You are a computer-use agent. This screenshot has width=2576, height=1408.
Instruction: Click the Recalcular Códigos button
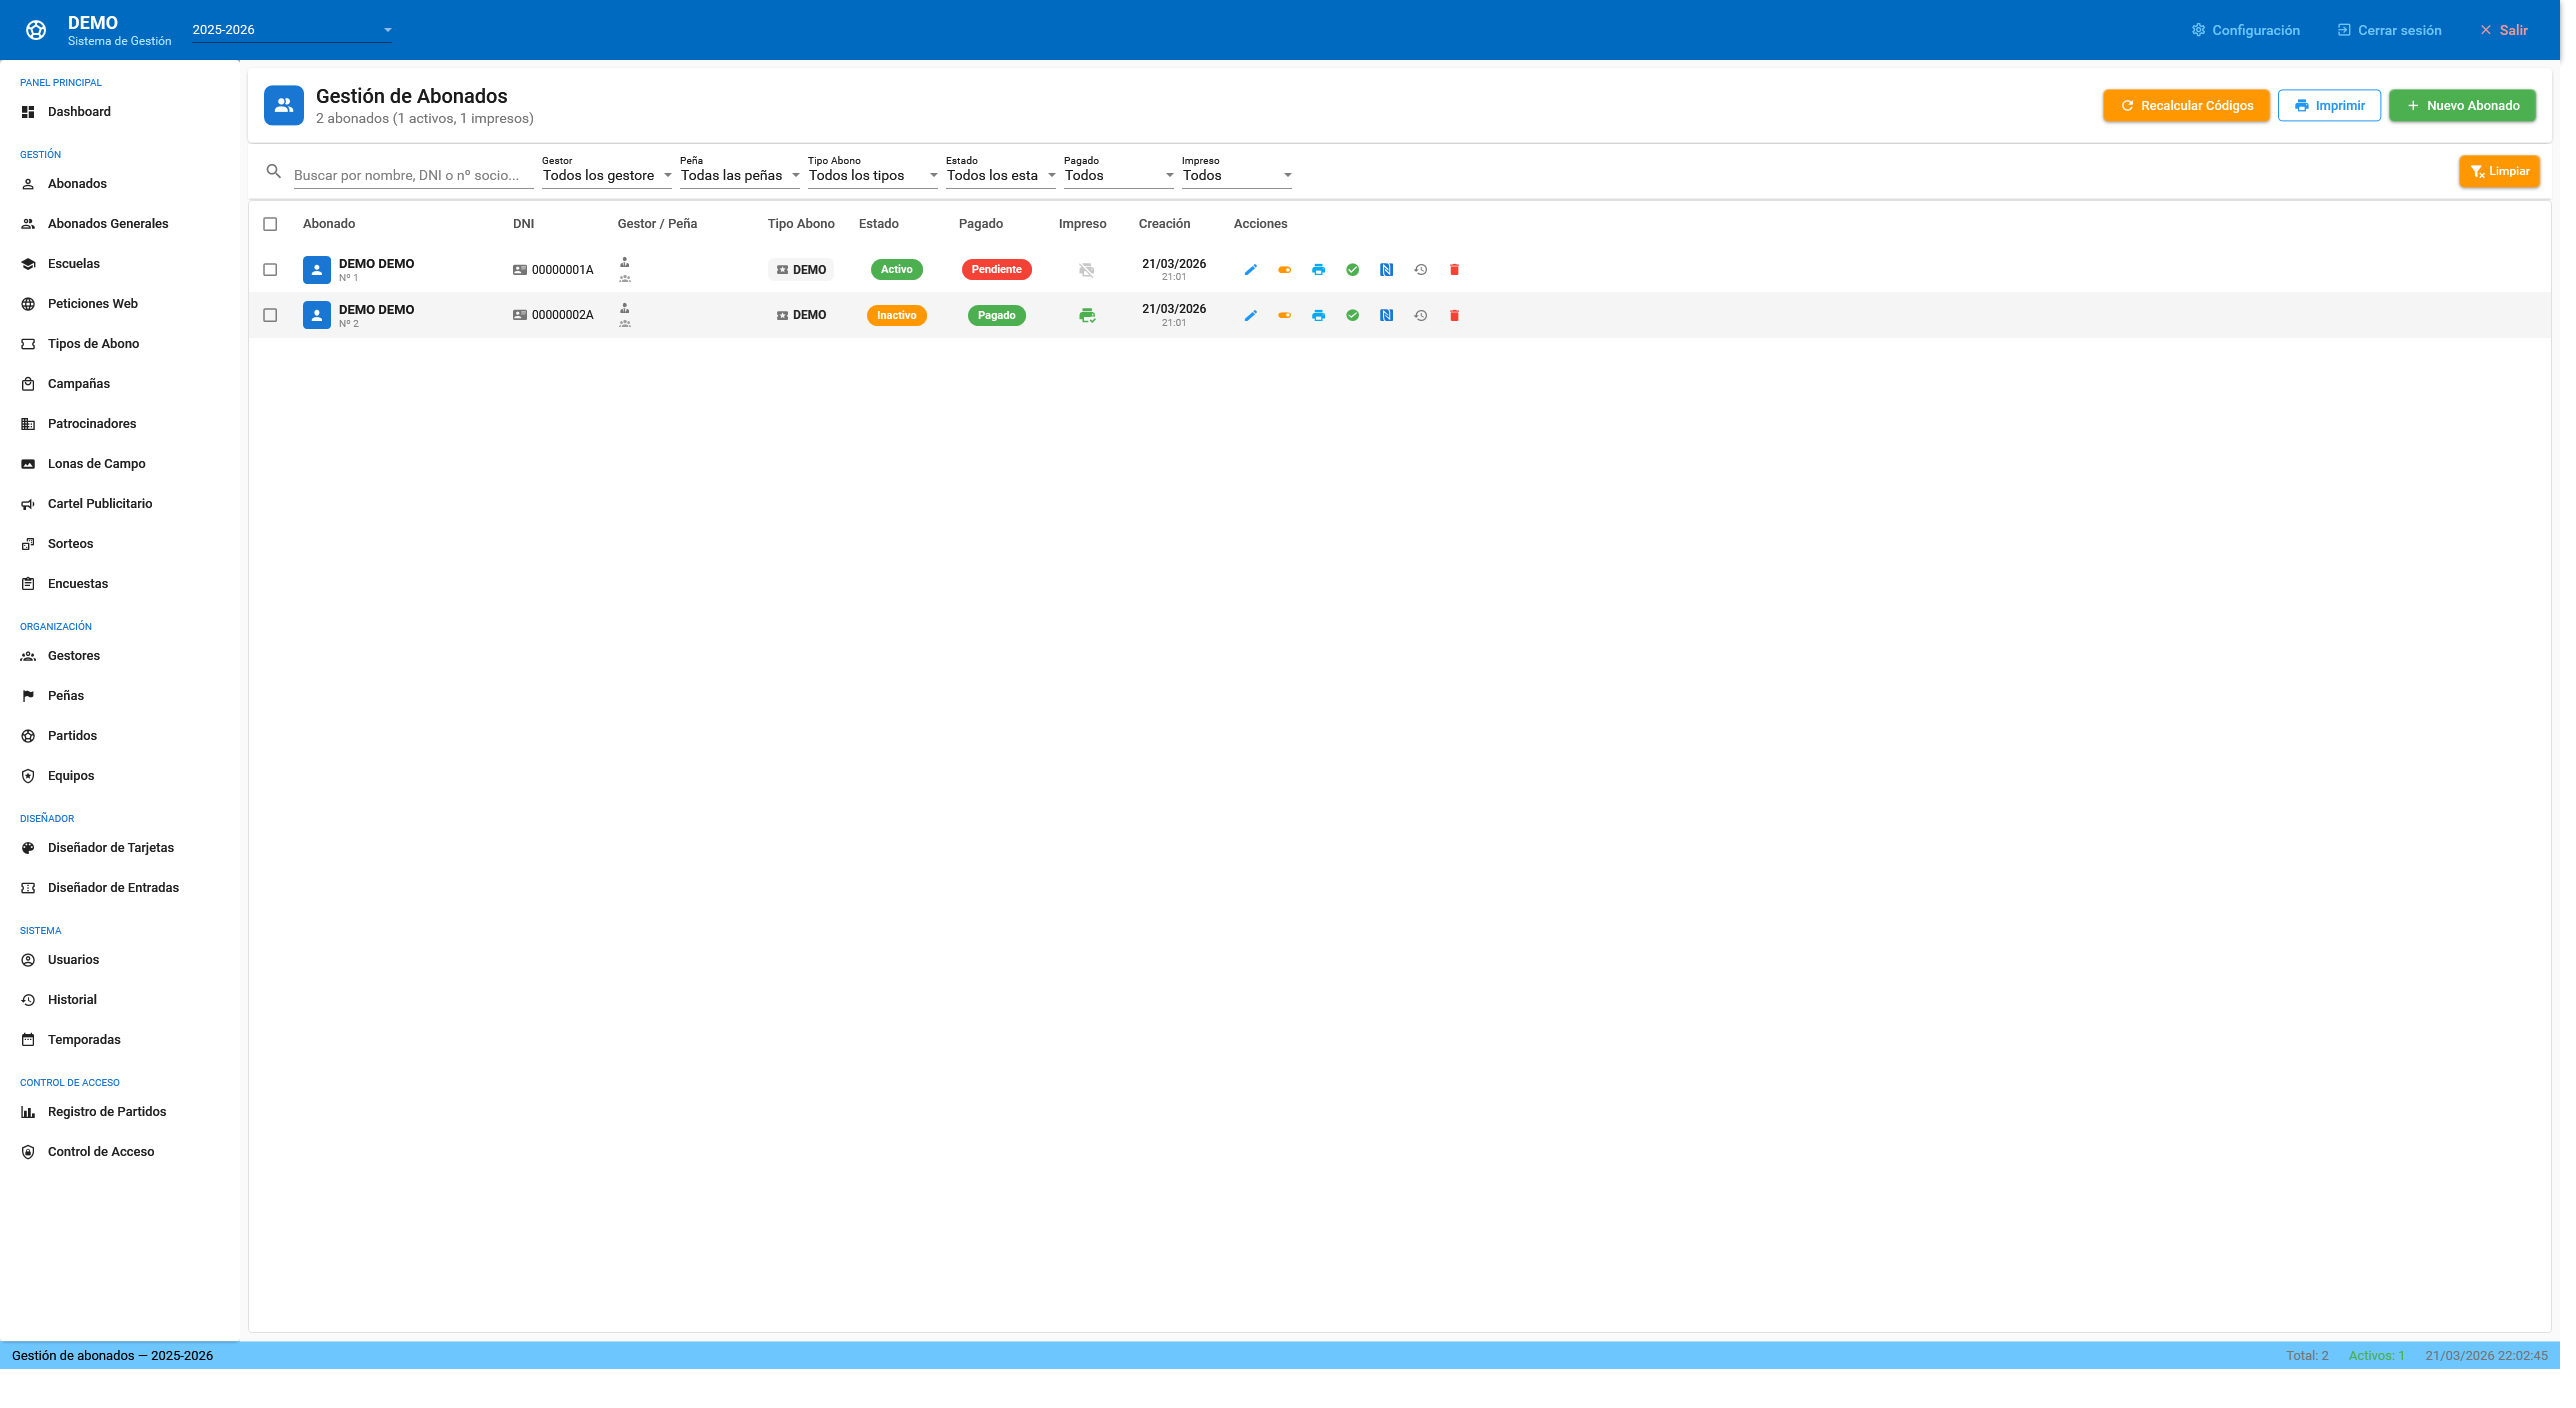click(2186, 106)
